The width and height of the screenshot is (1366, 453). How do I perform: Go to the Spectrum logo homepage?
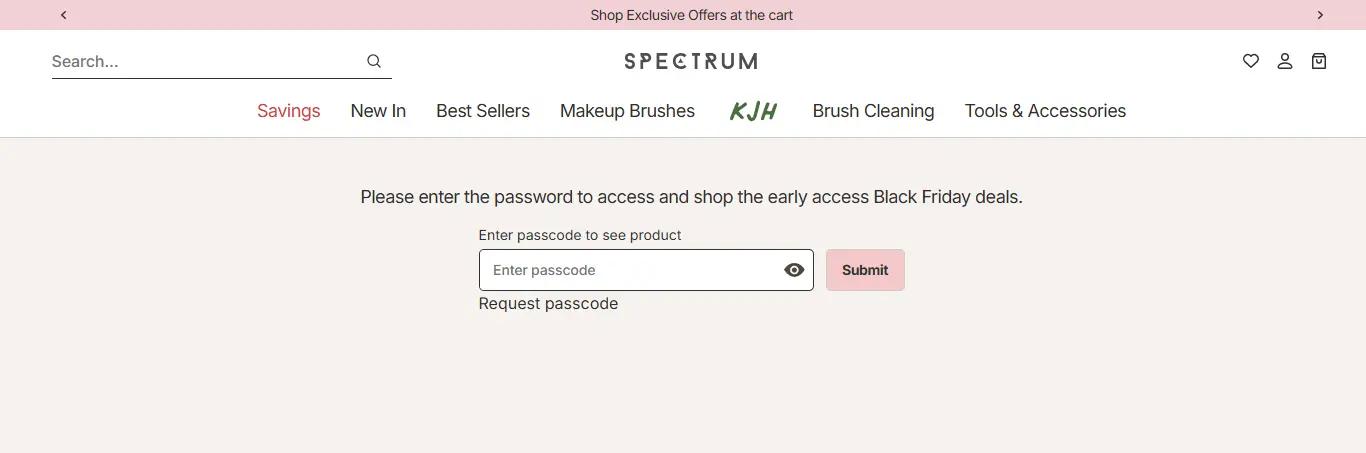coord(690,61)
